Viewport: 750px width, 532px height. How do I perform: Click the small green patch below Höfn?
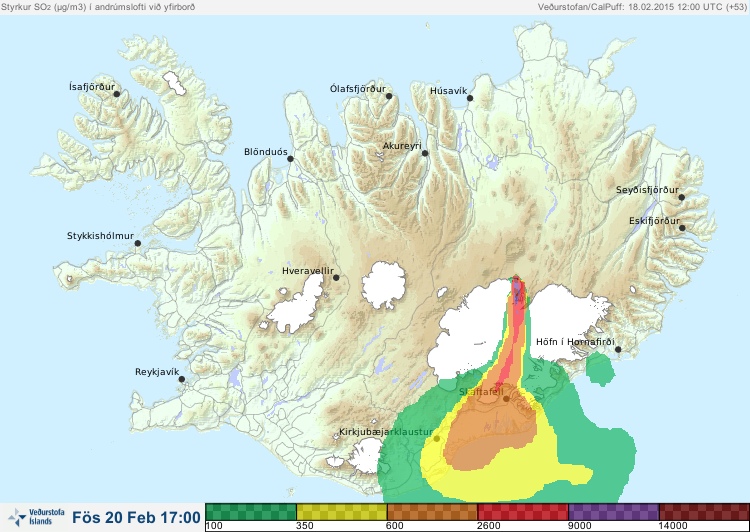tap(600, 368)
